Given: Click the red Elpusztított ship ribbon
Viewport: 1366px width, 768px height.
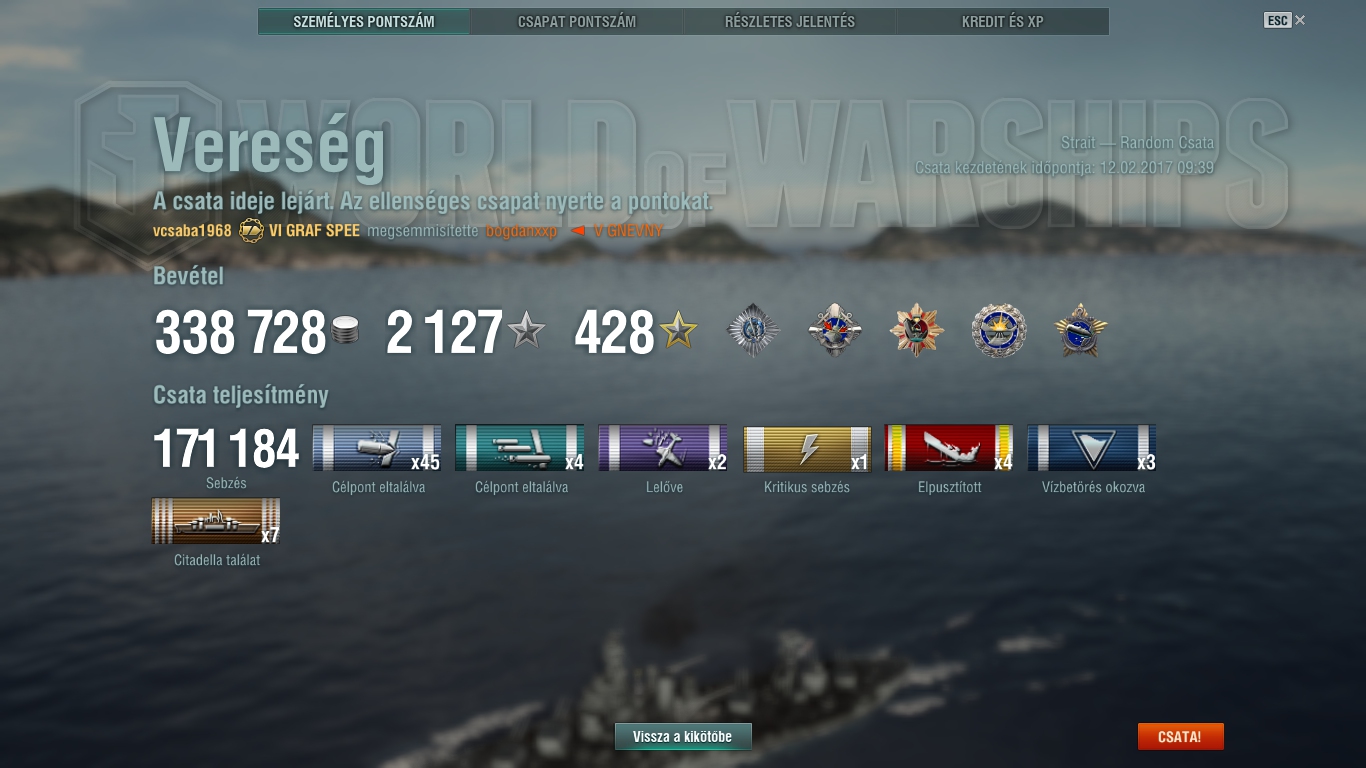Looking at the screenshot, I should tap(949, 448).
